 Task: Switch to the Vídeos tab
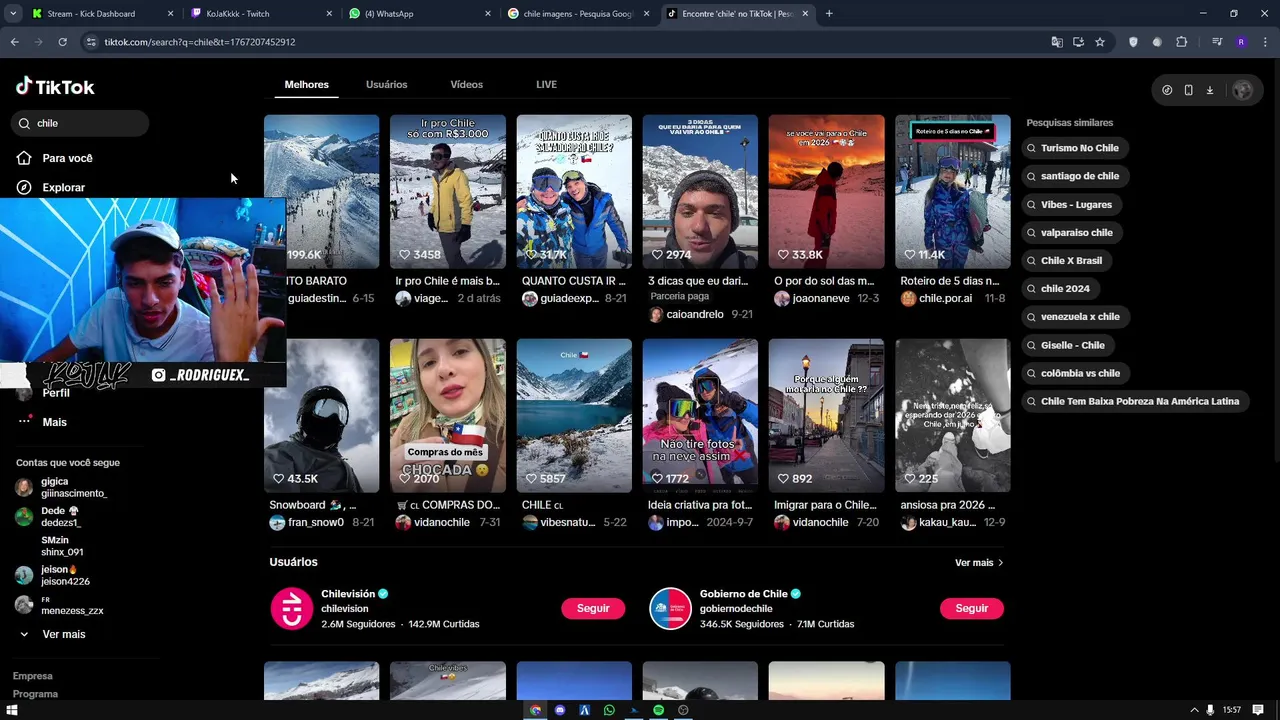(466, 85)
